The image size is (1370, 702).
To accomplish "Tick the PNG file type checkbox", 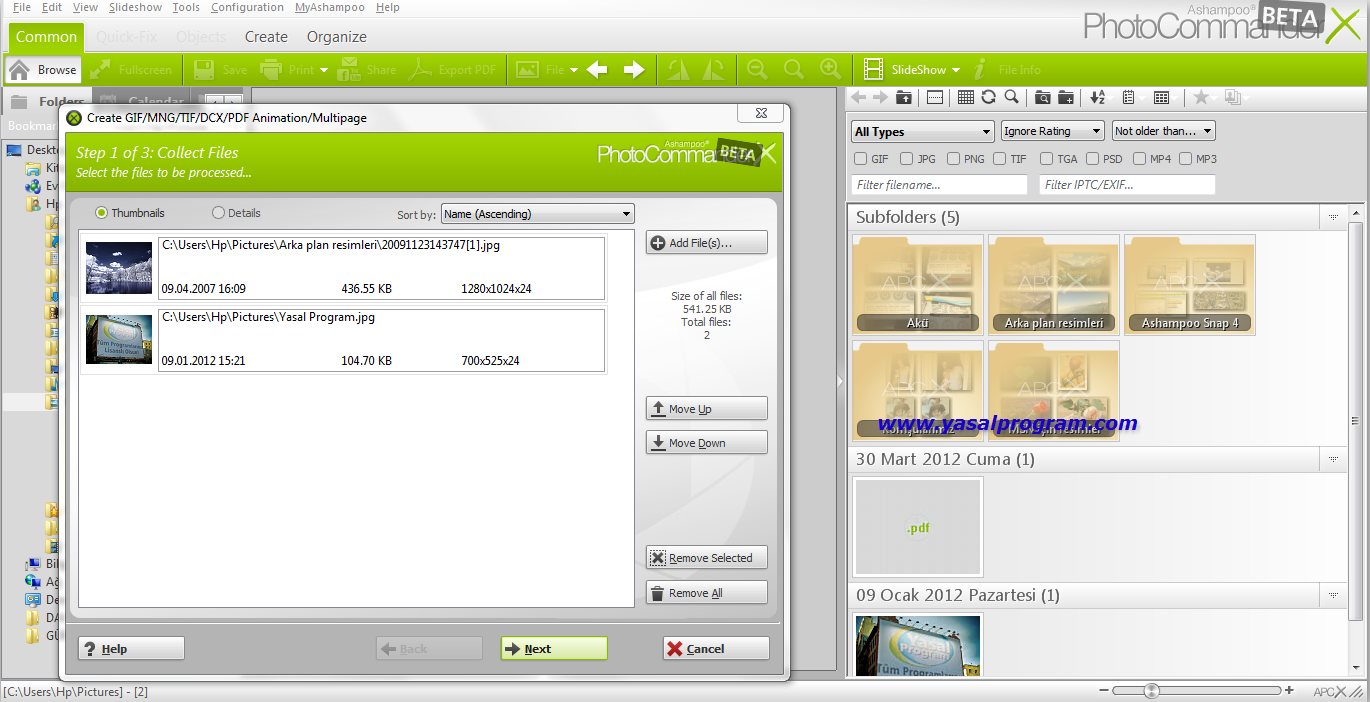I will tap(954, 159).
